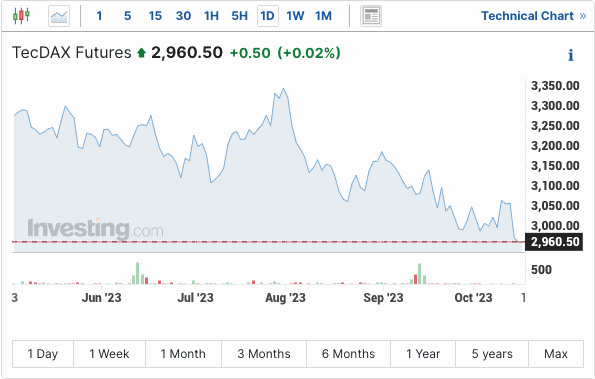Click the blue info icon

570,55
